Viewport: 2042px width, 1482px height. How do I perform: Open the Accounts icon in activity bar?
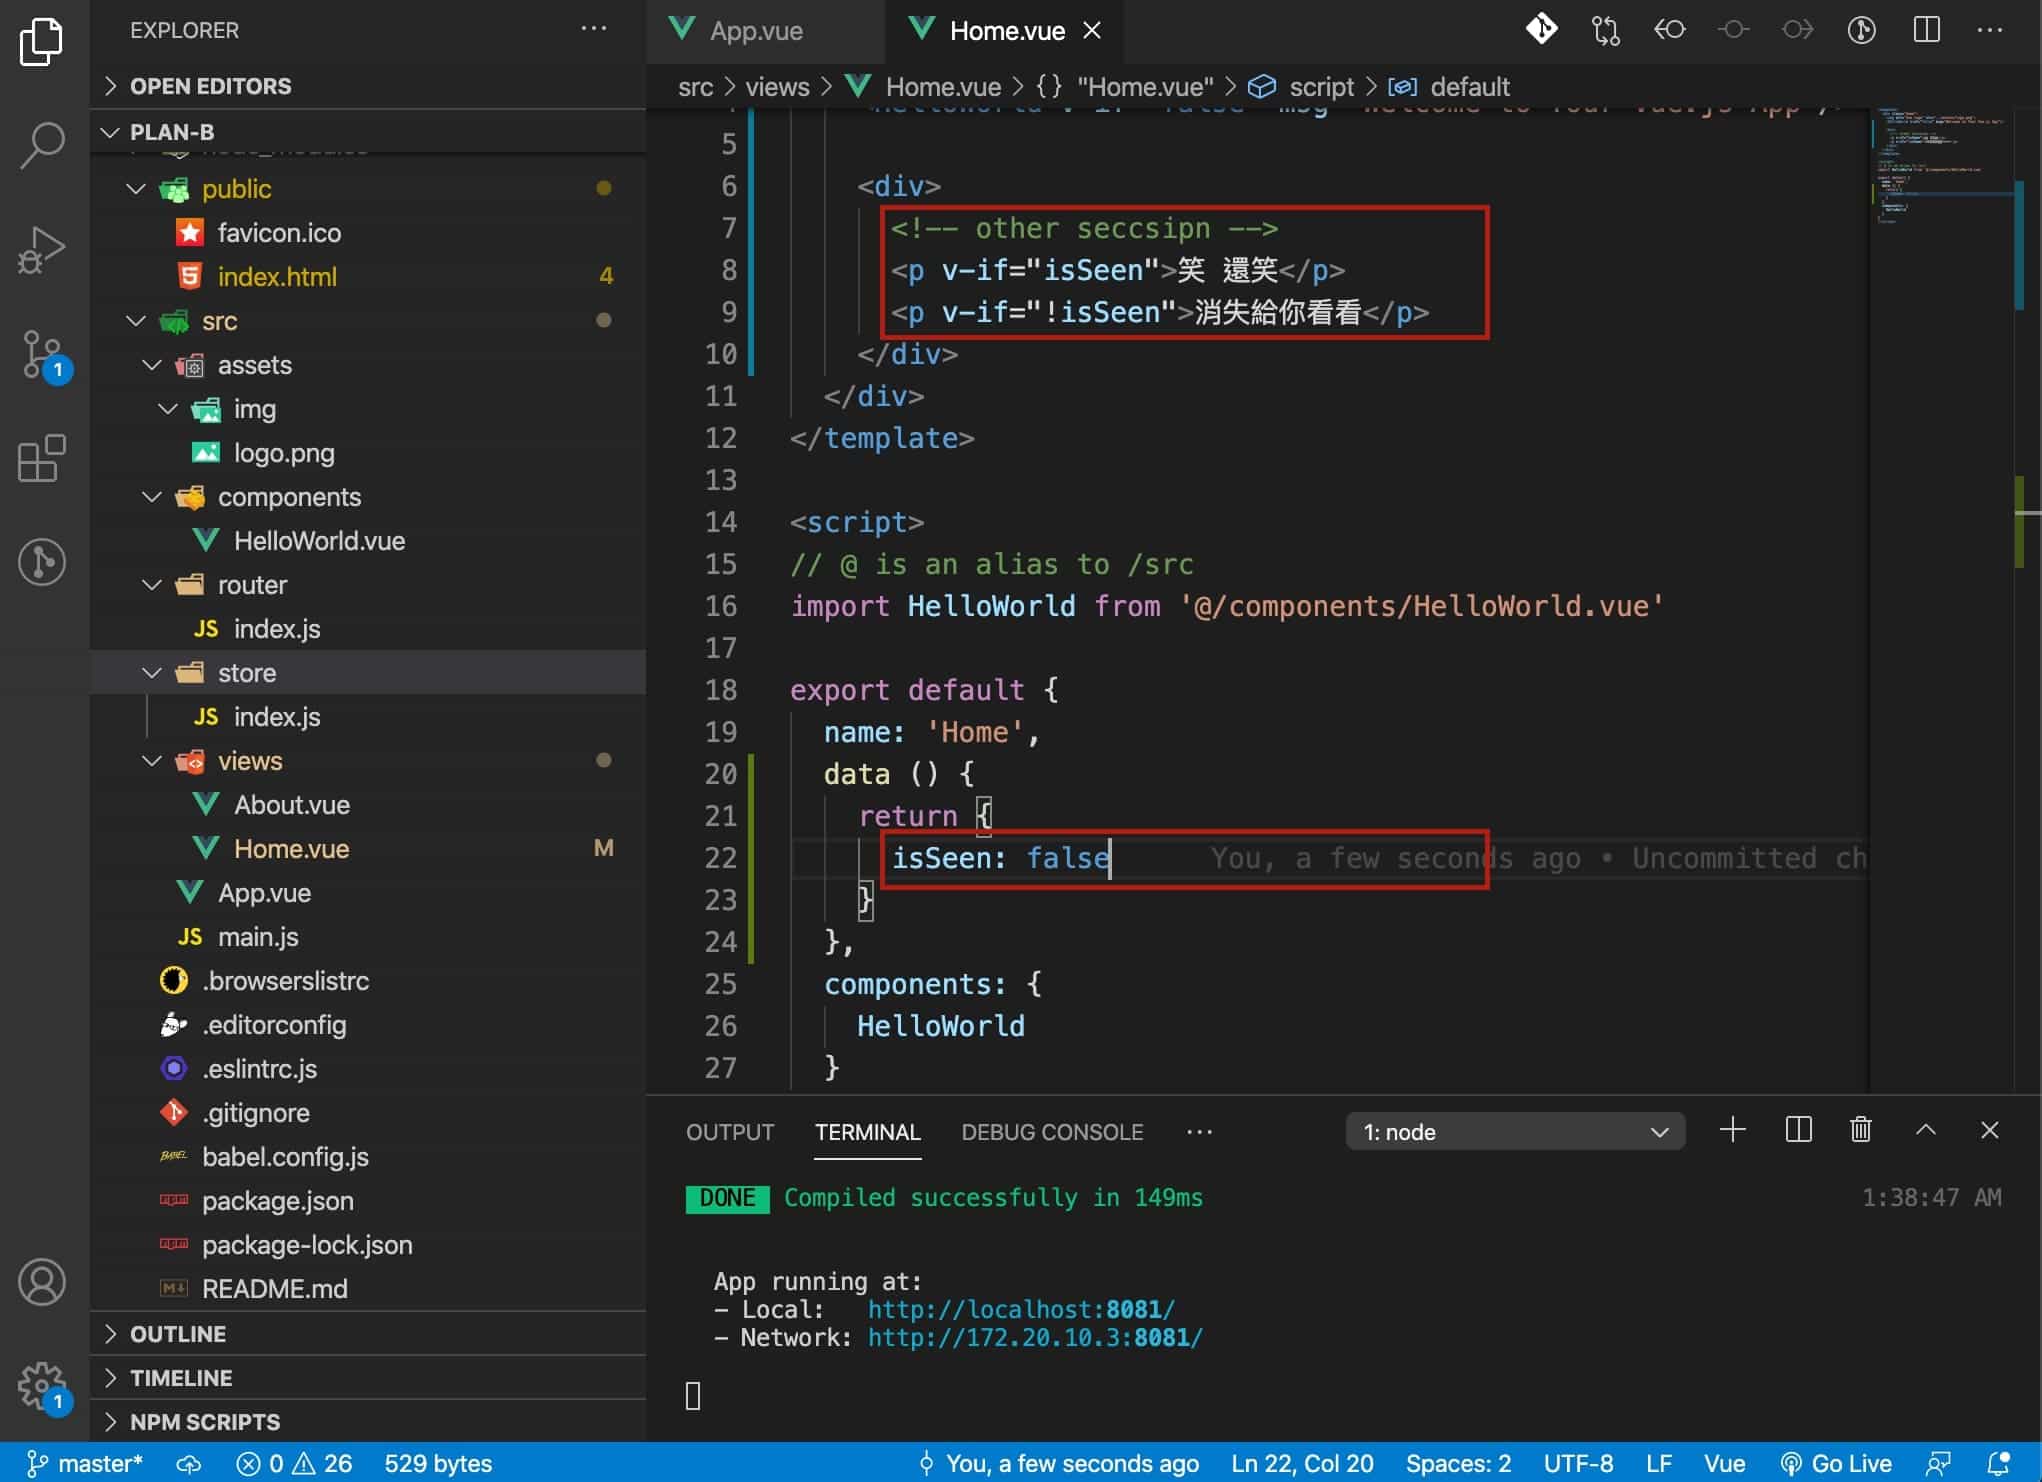(x=42, y=1282)
